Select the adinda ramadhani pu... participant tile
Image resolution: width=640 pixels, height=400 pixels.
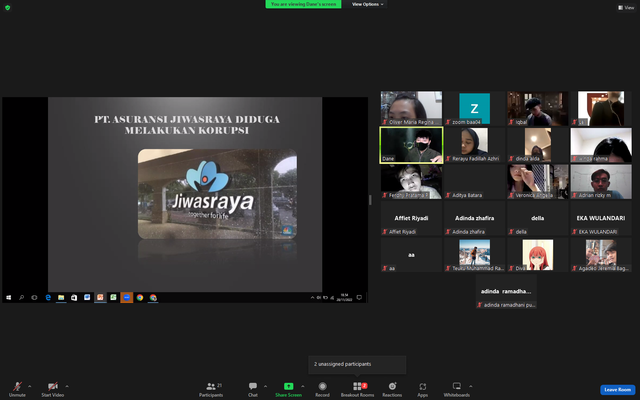point(506,292)
